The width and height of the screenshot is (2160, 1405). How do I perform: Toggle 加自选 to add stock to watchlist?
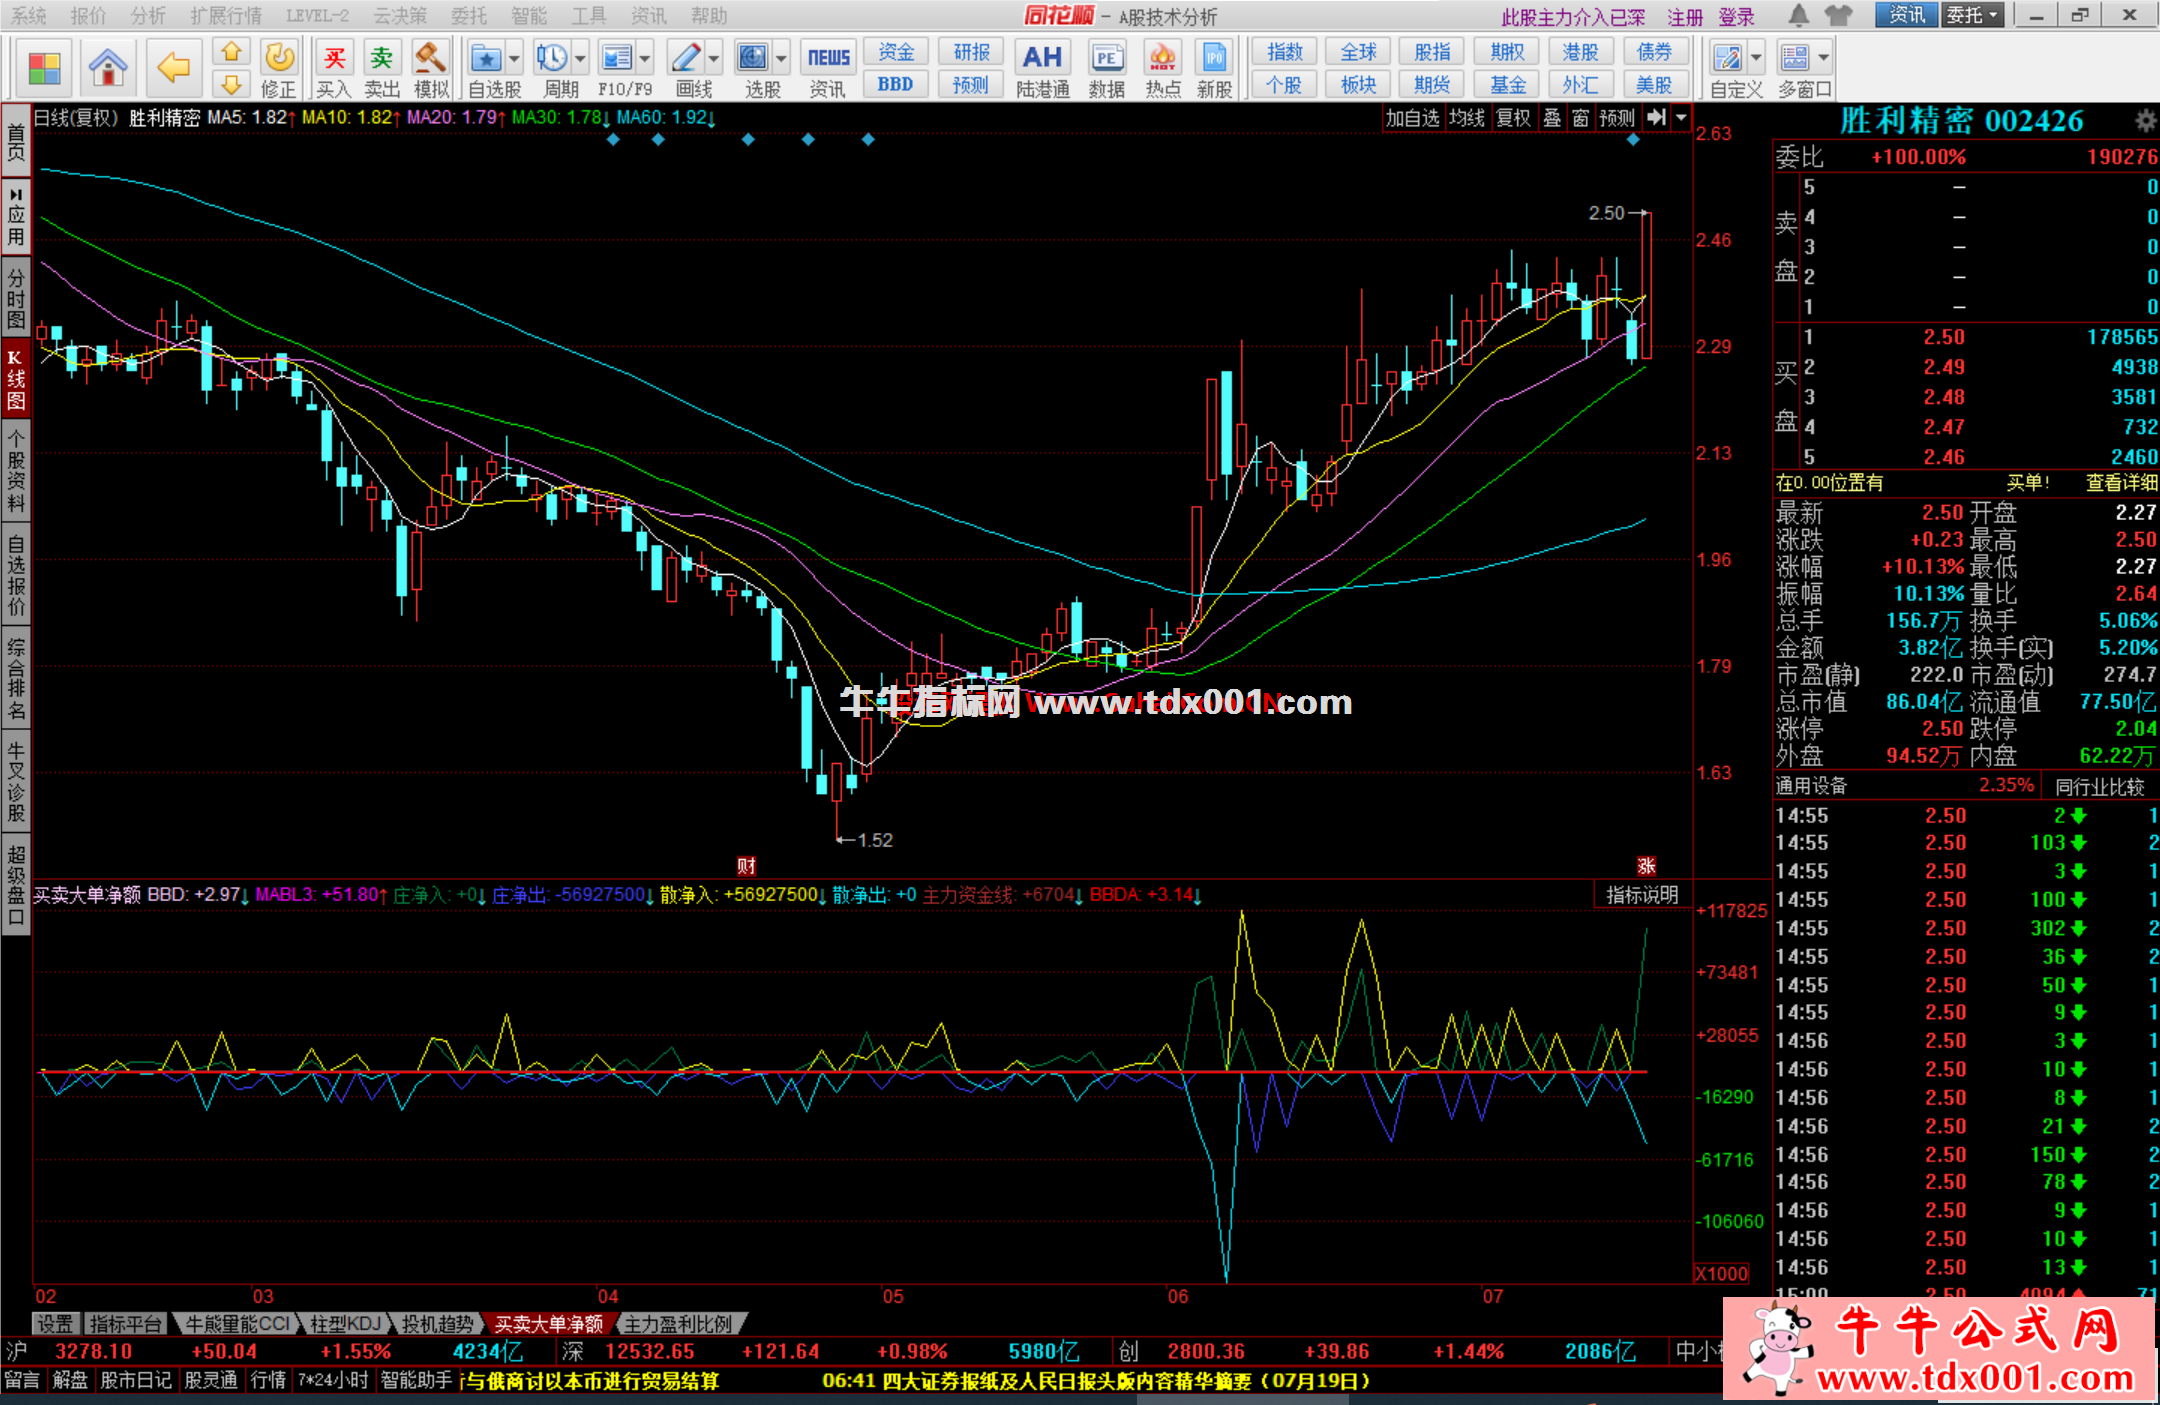coord(1412,118)
